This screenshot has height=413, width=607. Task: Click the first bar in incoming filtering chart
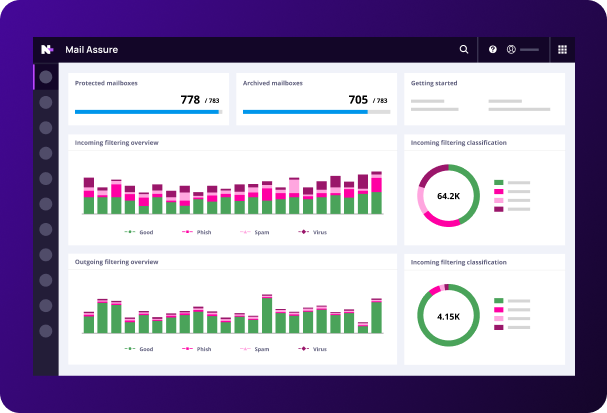[89, 195]
